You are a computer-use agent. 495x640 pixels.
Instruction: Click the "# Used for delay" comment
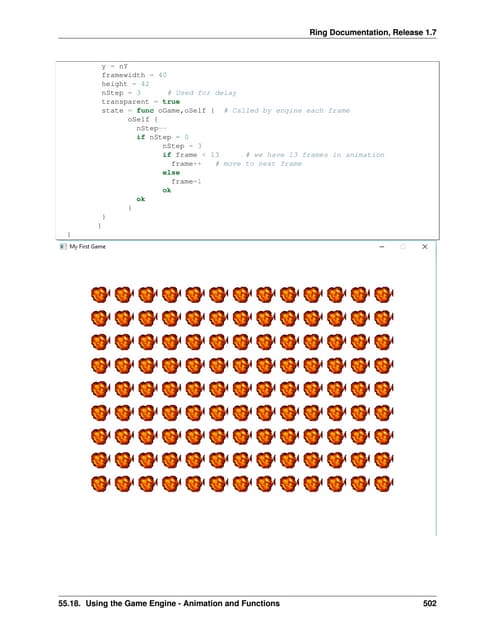pyautogui.click(x=202, y=93)
